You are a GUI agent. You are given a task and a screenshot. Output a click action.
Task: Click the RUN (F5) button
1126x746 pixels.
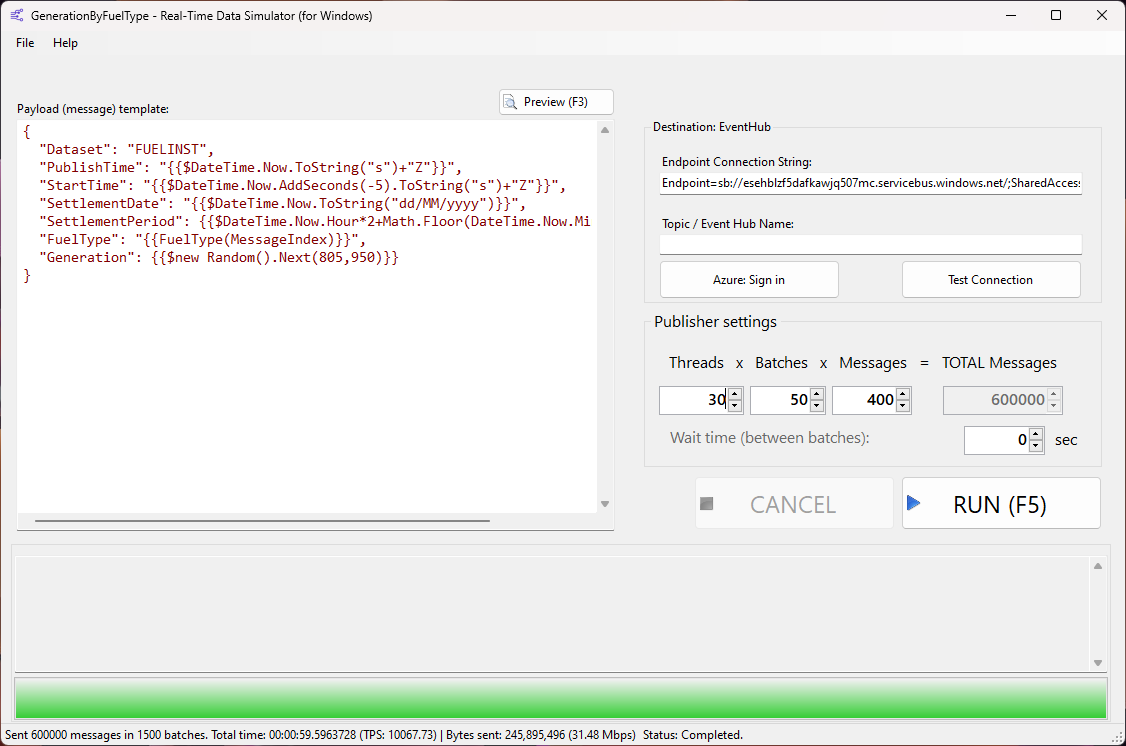click(x=1001, y=504)
